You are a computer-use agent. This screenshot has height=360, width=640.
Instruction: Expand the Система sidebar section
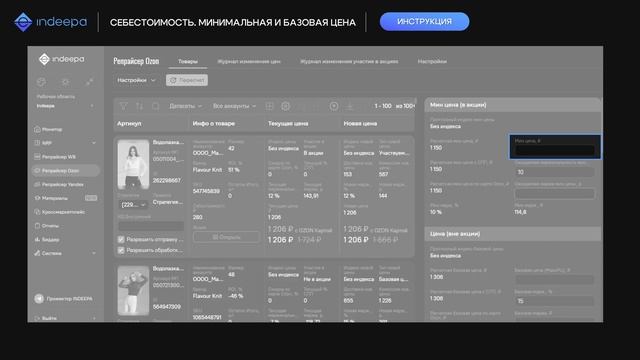[x=65, y=253]
